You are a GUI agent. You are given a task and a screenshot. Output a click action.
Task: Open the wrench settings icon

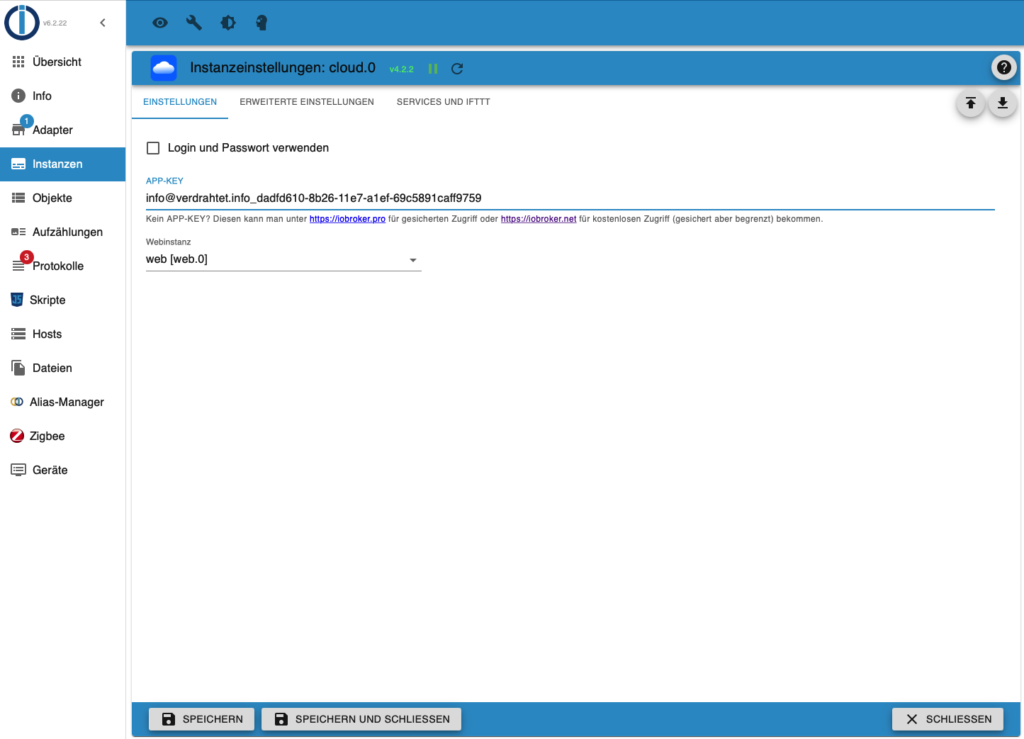pyautogui.click(x=194, y=23)
